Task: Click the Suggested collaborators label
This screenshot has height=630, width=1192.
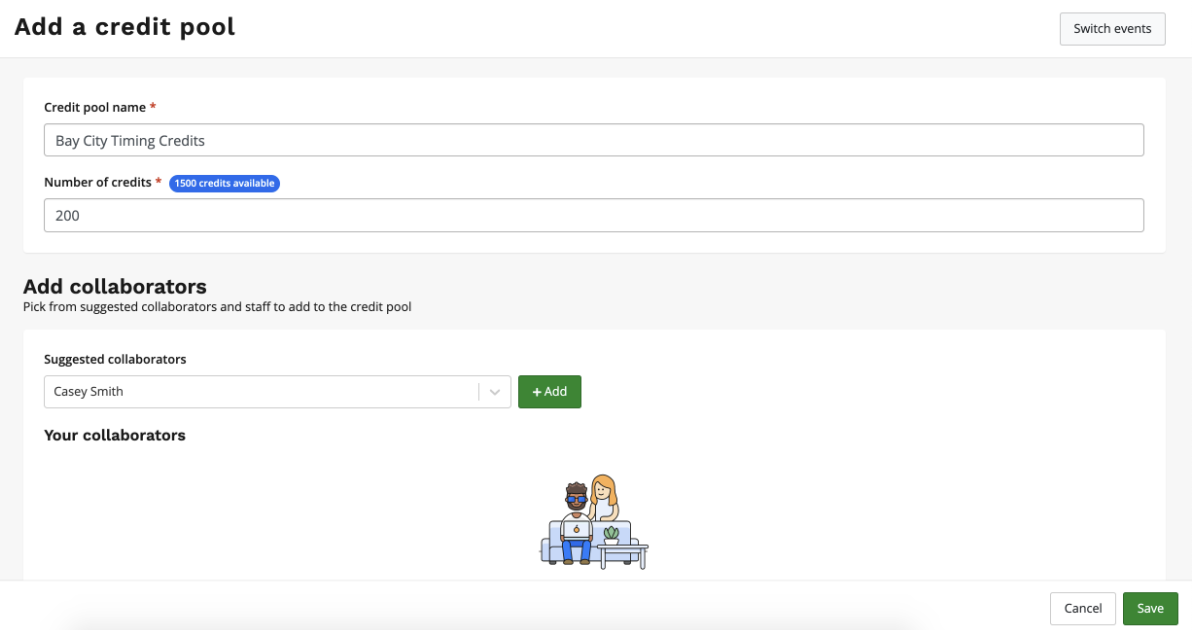Action: click(x=115, y=359)
